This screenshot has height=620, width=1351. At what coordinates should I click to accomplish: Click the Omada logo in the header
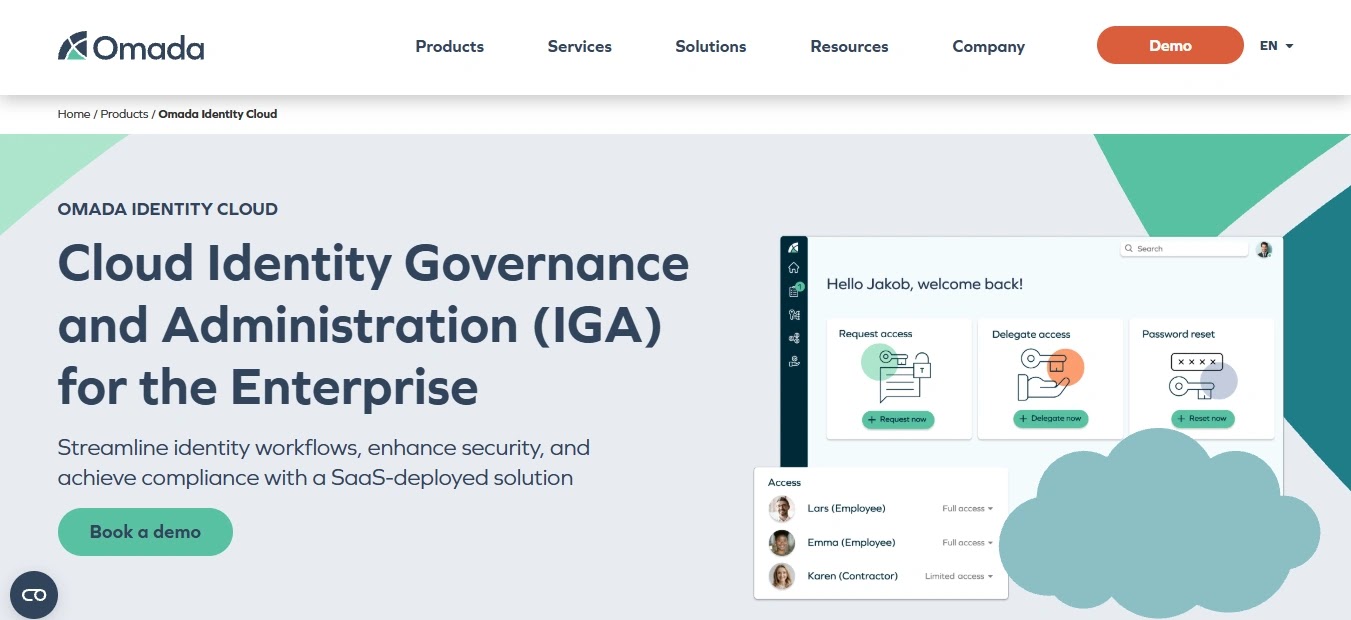(131, 46)
